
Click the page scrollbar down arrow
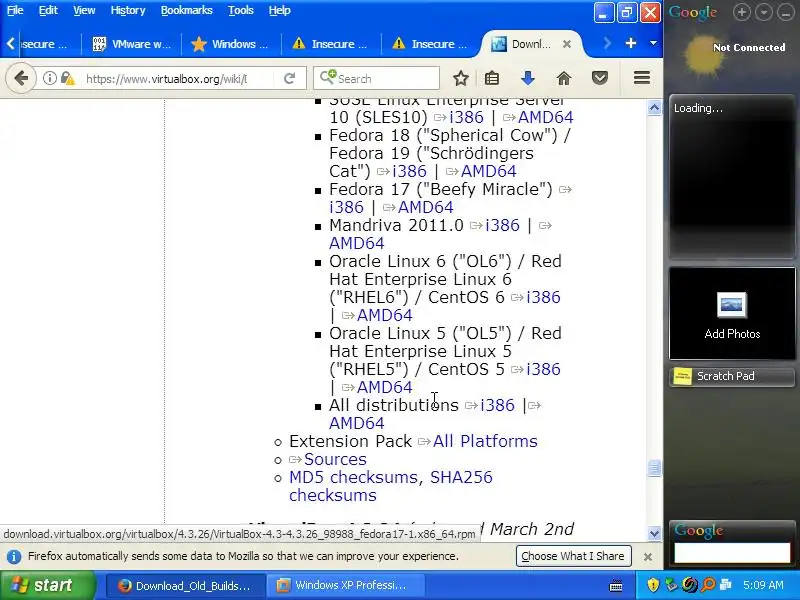655,534
